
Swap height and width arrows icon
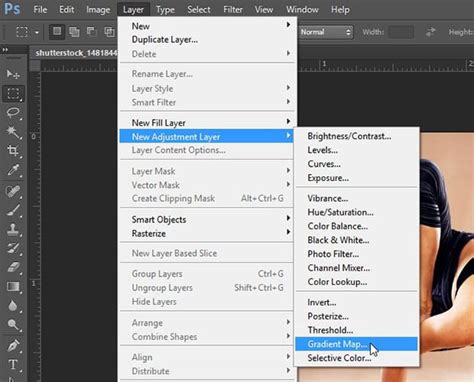[430, 32]
